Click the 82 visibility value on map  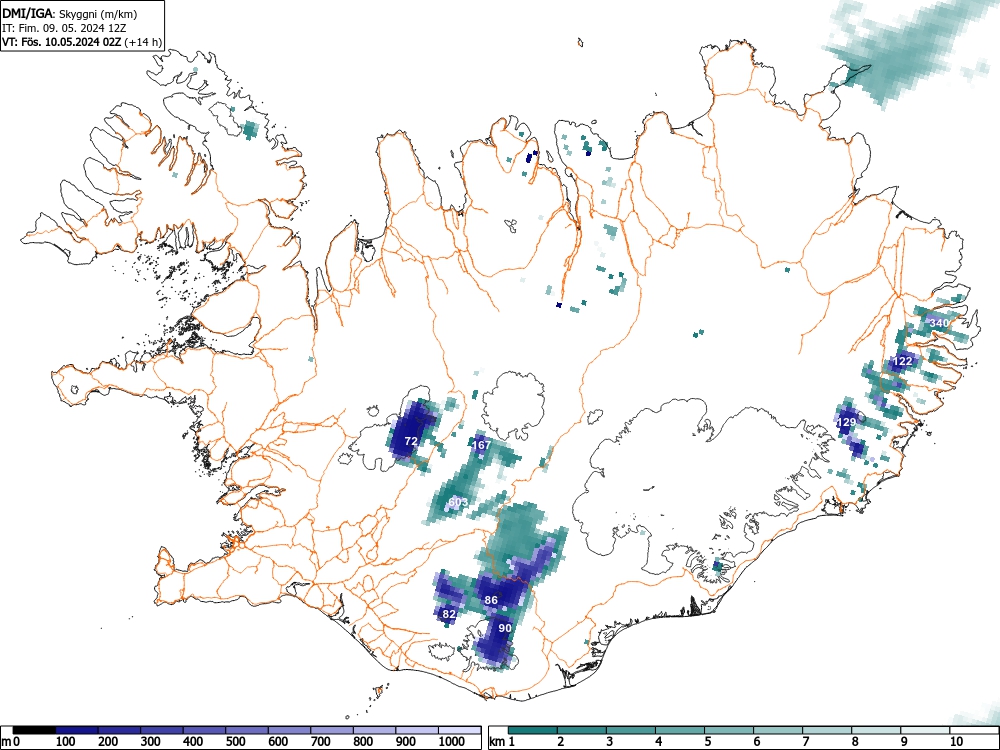(x=449, y=614)
